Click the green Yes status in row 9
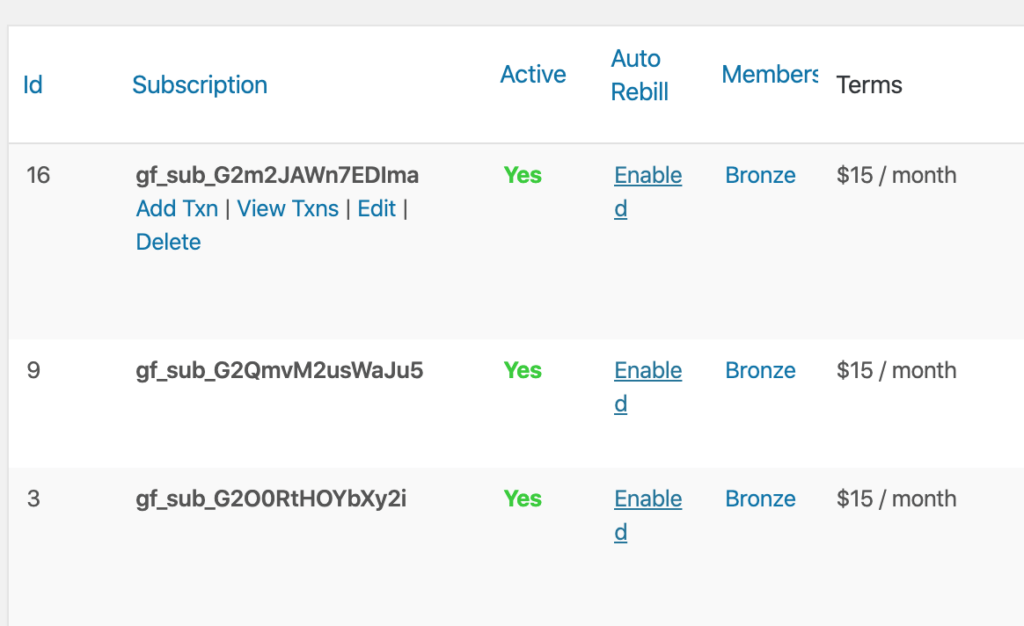This screenshot has width=1024, height=626. [522, 370]
